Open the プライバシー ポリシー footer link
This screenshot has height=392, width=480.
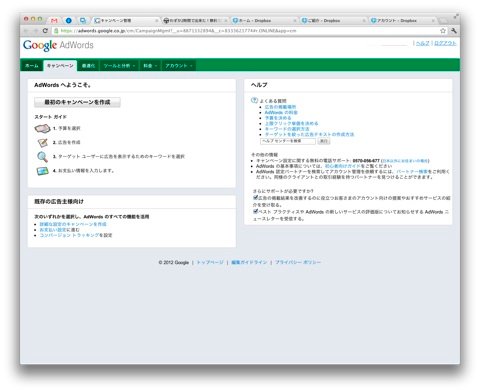(x=298, y=262)
